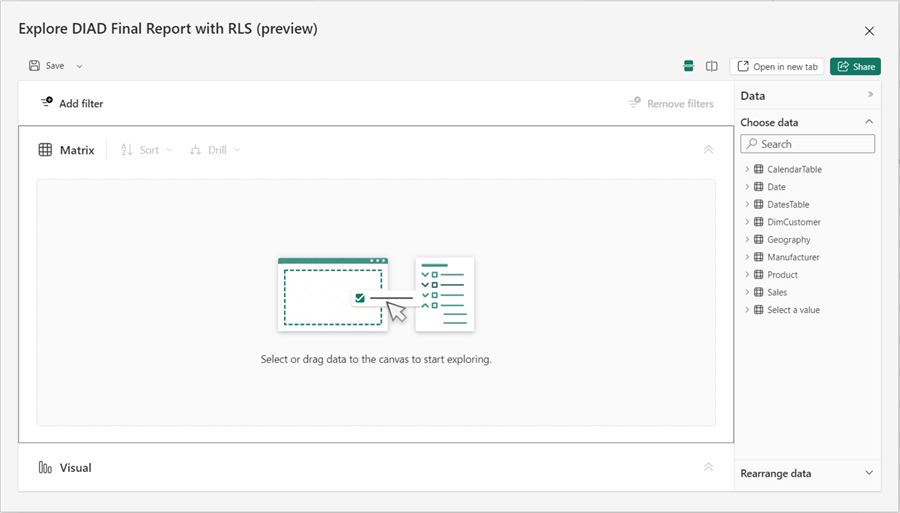Click the green Share button
The height and width of the screenshot is (513, 900).
[x=855, y=66]
